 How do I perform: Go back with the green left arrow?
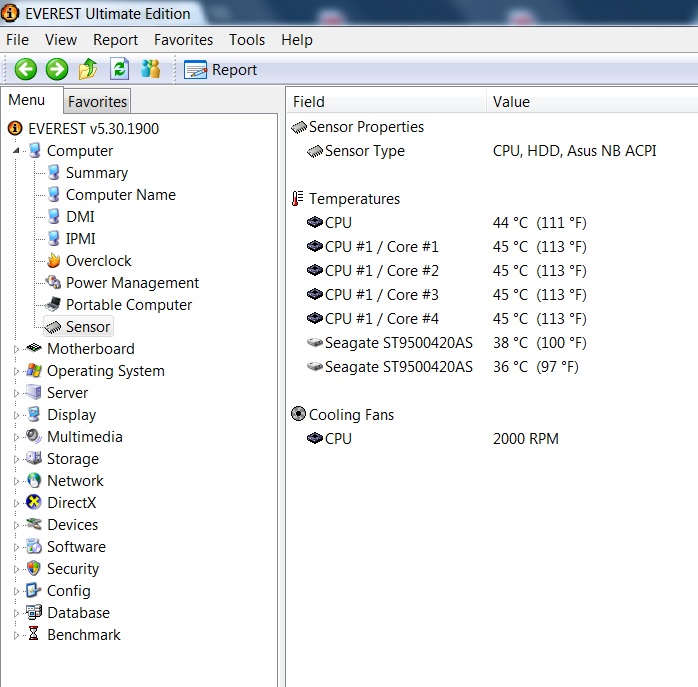pos(25,69)
